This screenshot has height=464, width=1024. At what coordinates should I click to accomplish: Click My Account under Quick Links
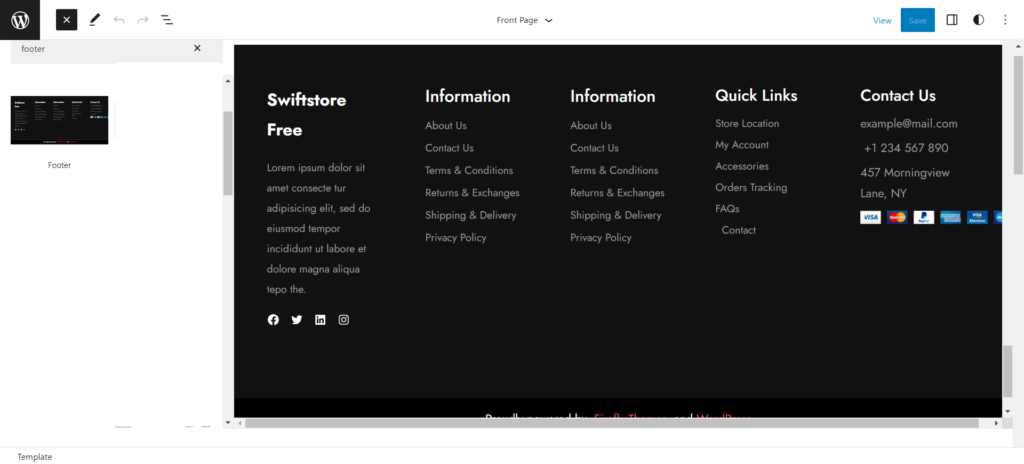point(742,145)
